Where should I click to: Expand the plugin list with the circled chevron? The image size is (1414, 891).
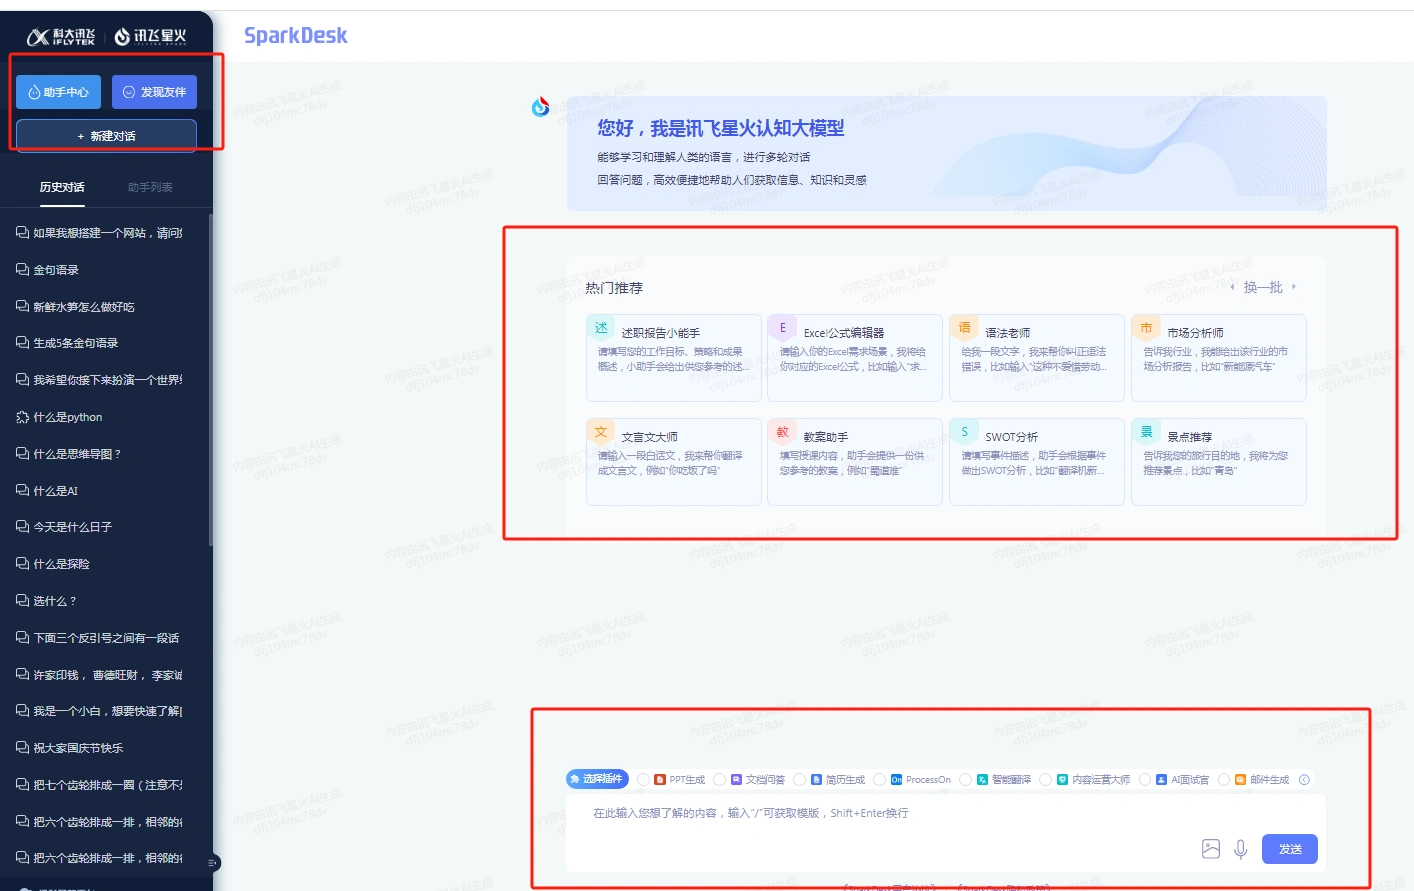[x=1304, y=780]
